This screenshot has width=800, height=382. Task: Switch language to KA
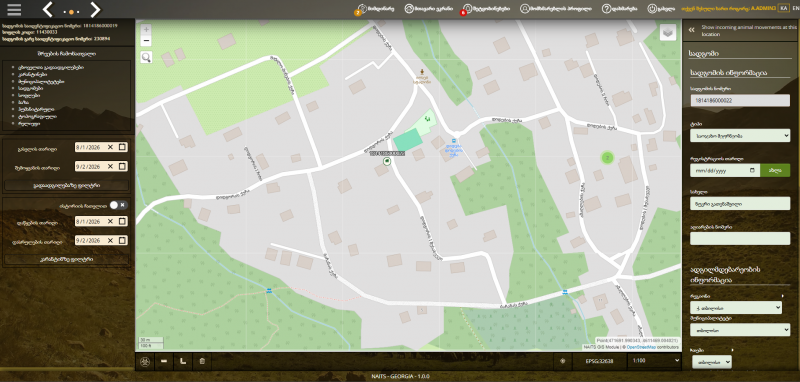783,9
